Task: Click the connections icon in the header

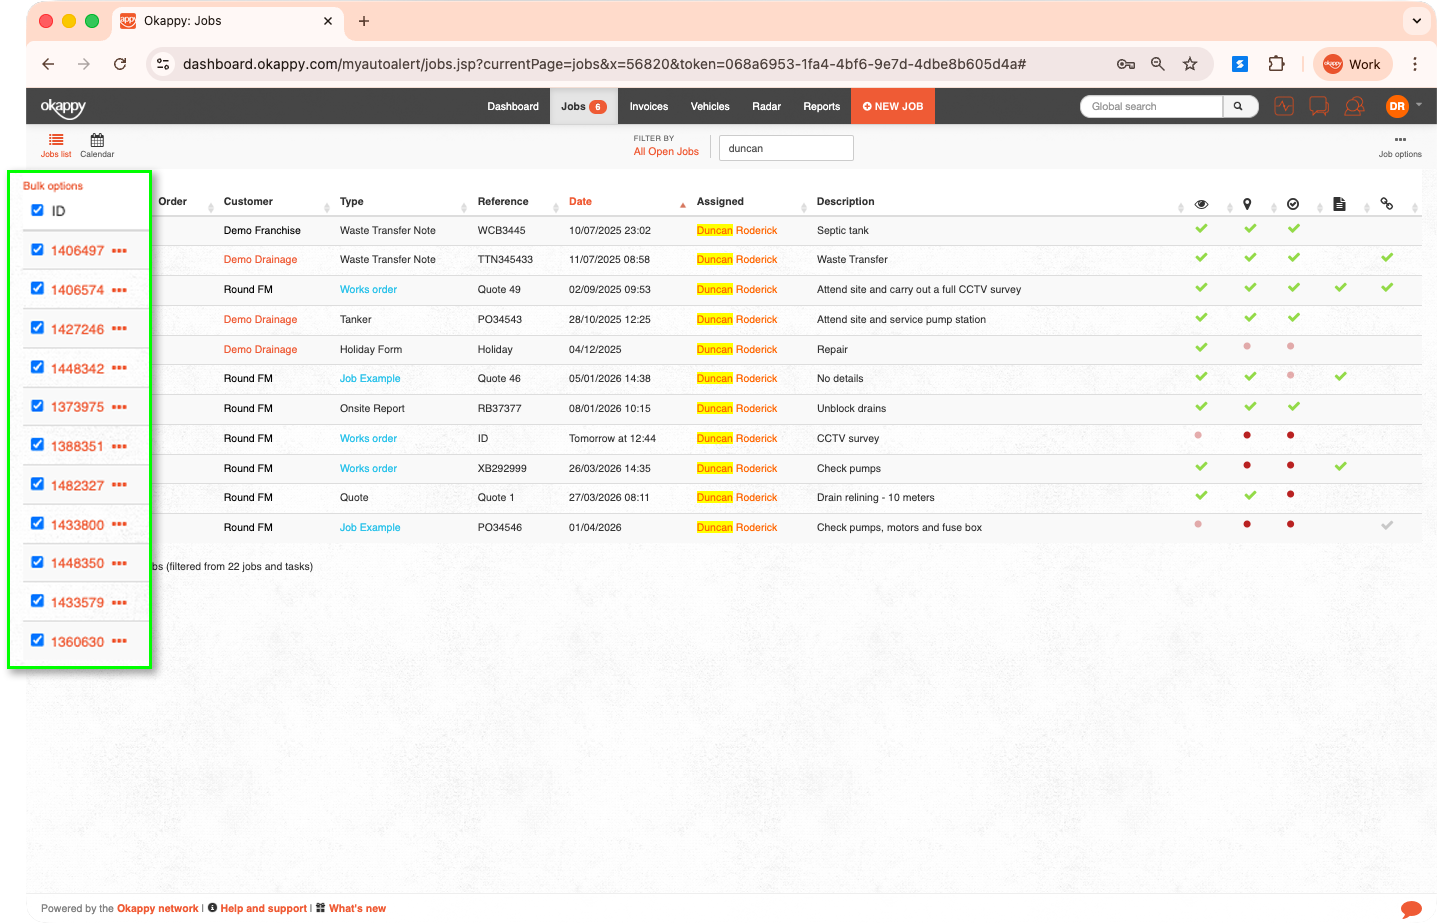Action: coord(1354,106)
